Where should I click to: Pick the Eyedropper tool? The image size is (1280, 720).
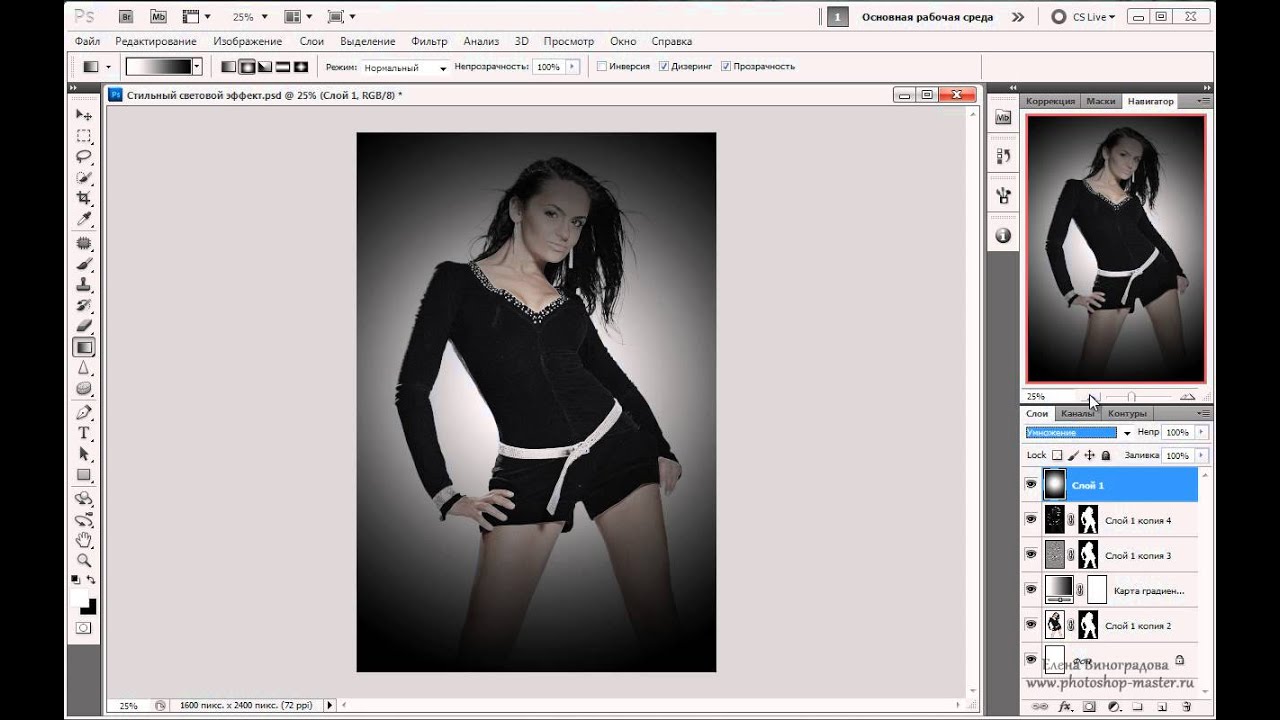(x=84, y=220)
